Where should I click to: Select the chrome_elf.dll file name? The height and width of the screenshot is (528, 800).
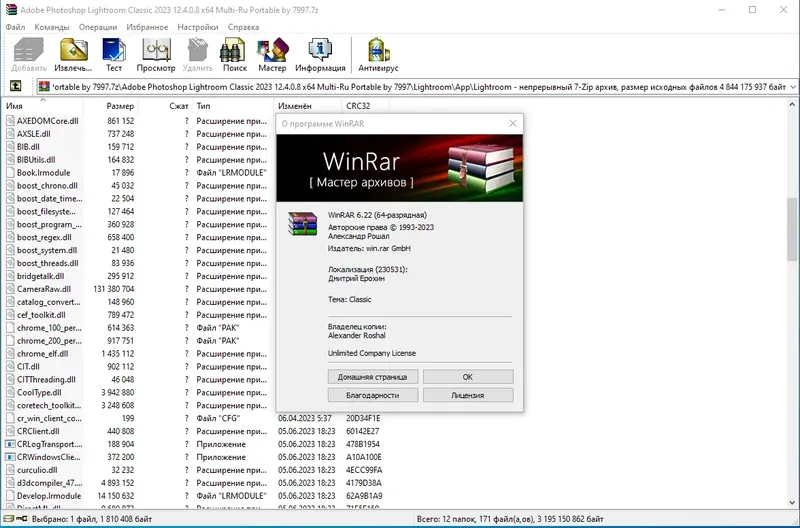point(42,354)
